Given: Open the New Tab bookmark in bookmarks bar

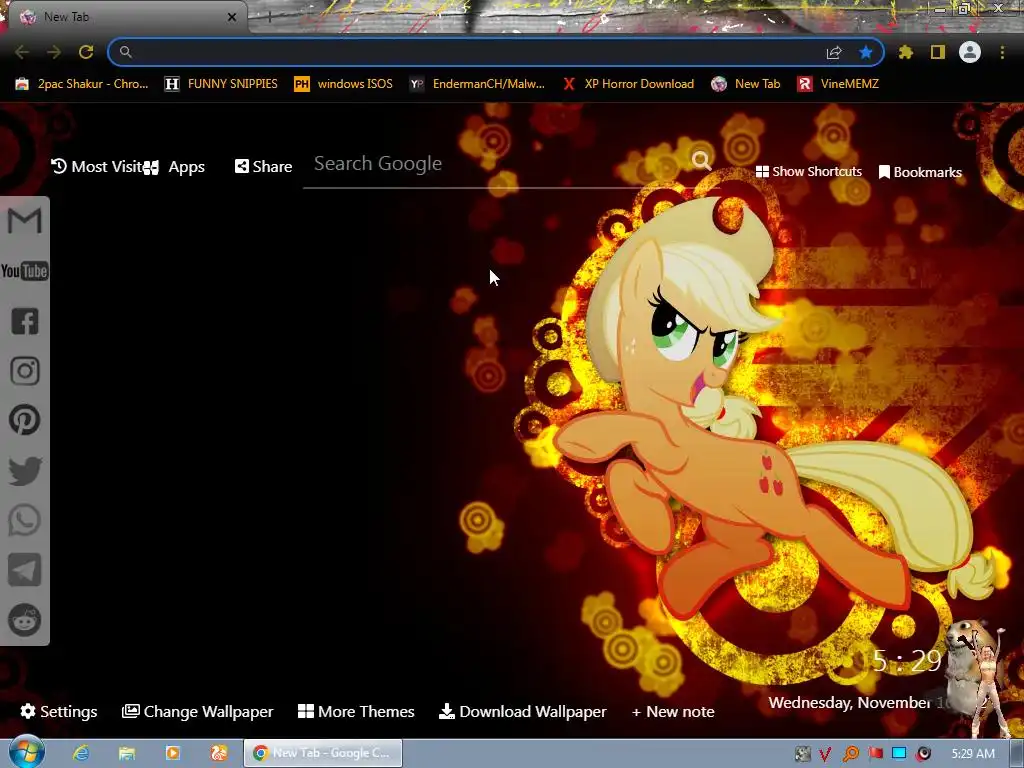Looking at the screenshot, I should pyautogui.click(x=746, y=84).
